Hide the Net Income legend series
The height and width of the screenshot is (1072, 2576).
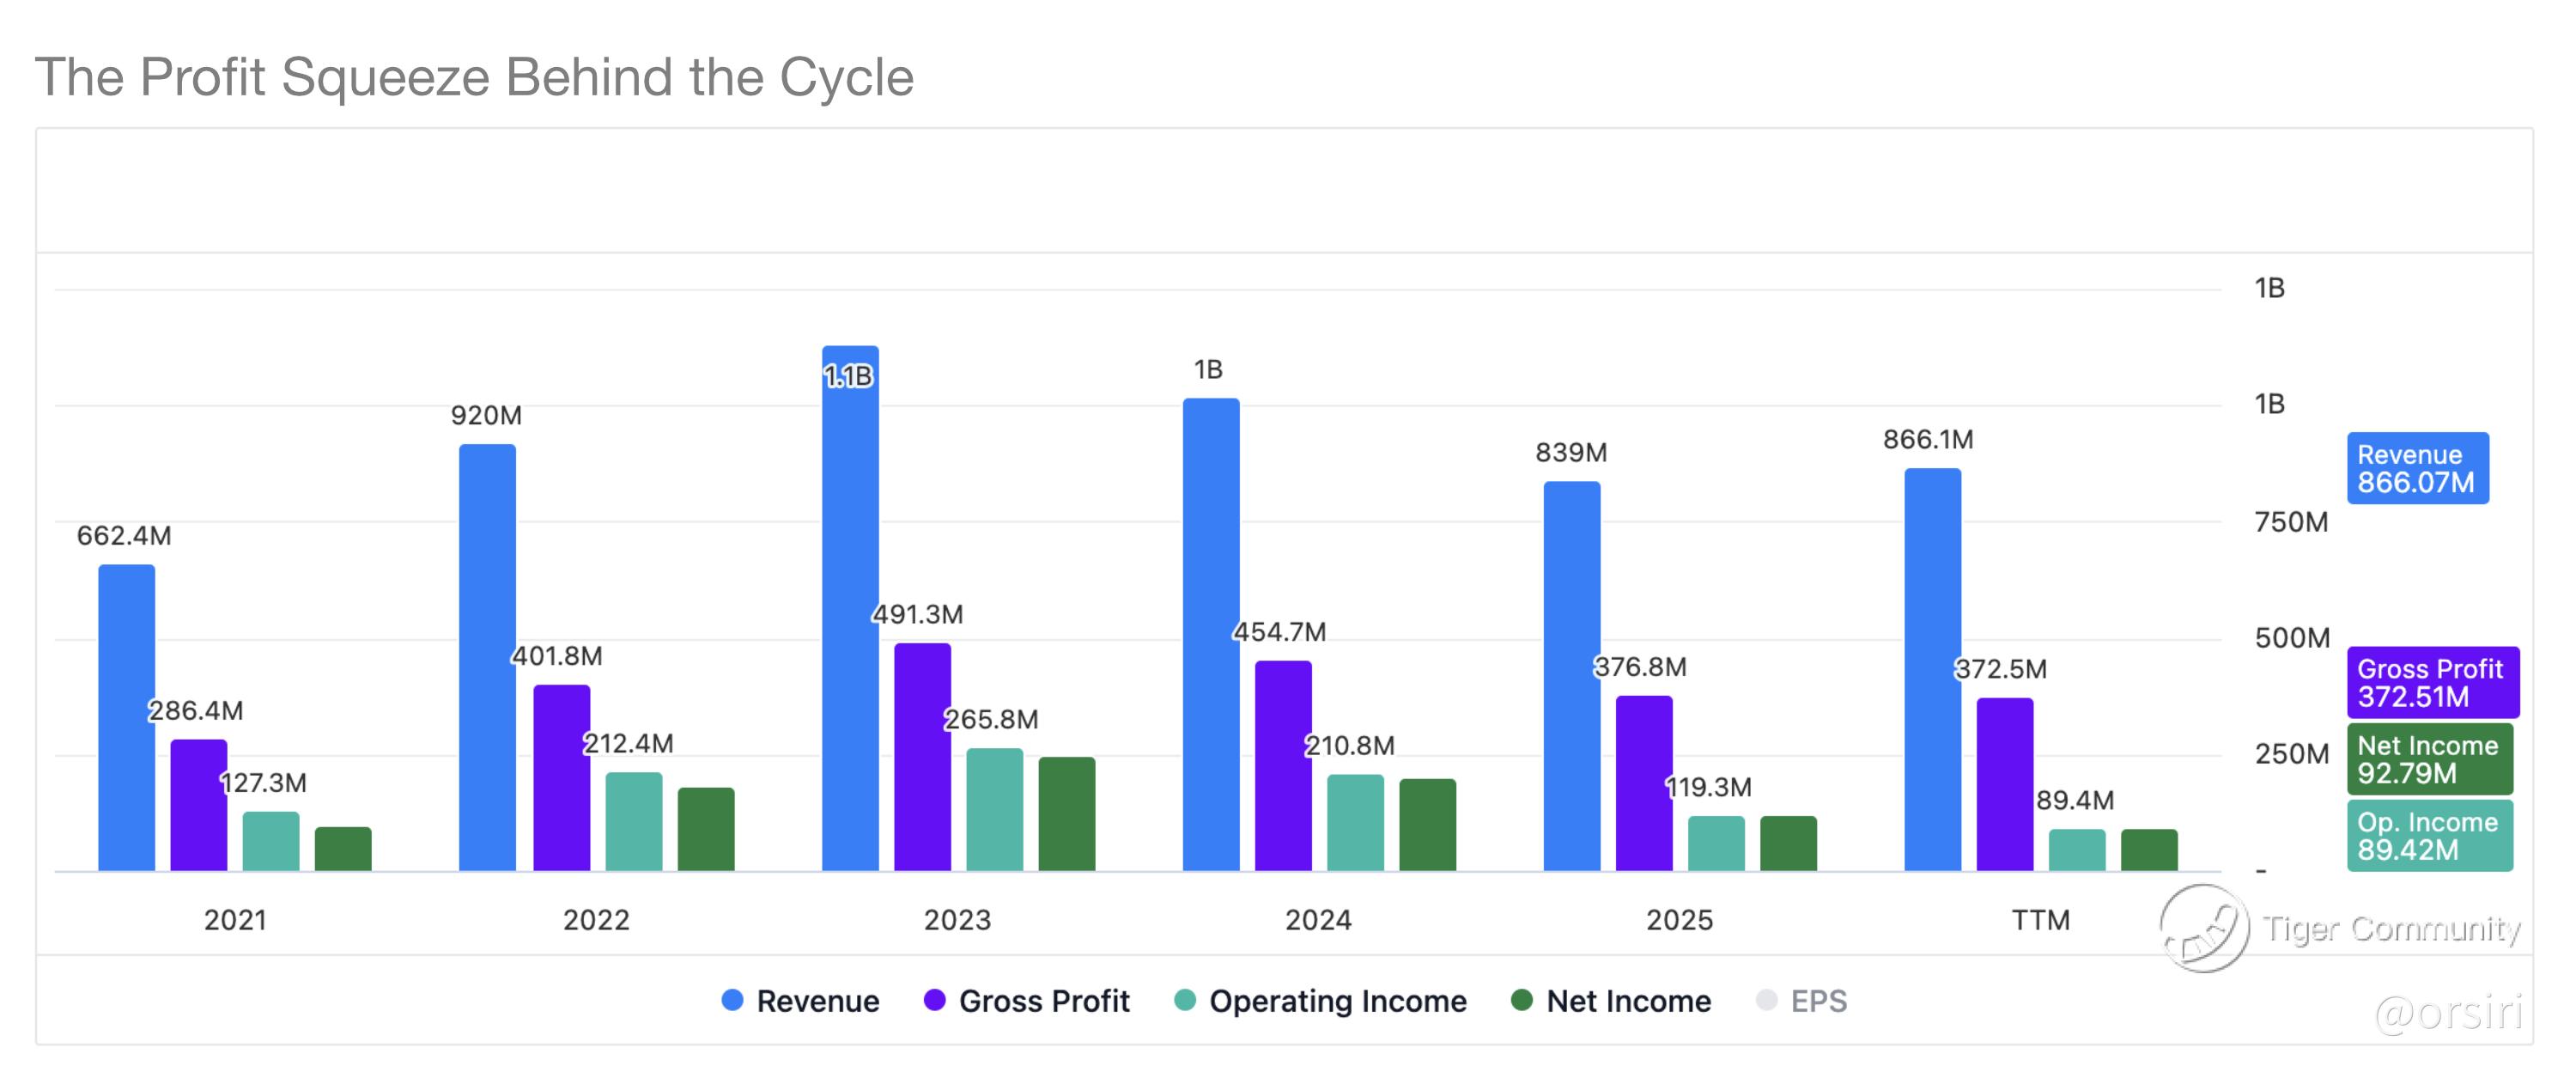[1611, 1001]
